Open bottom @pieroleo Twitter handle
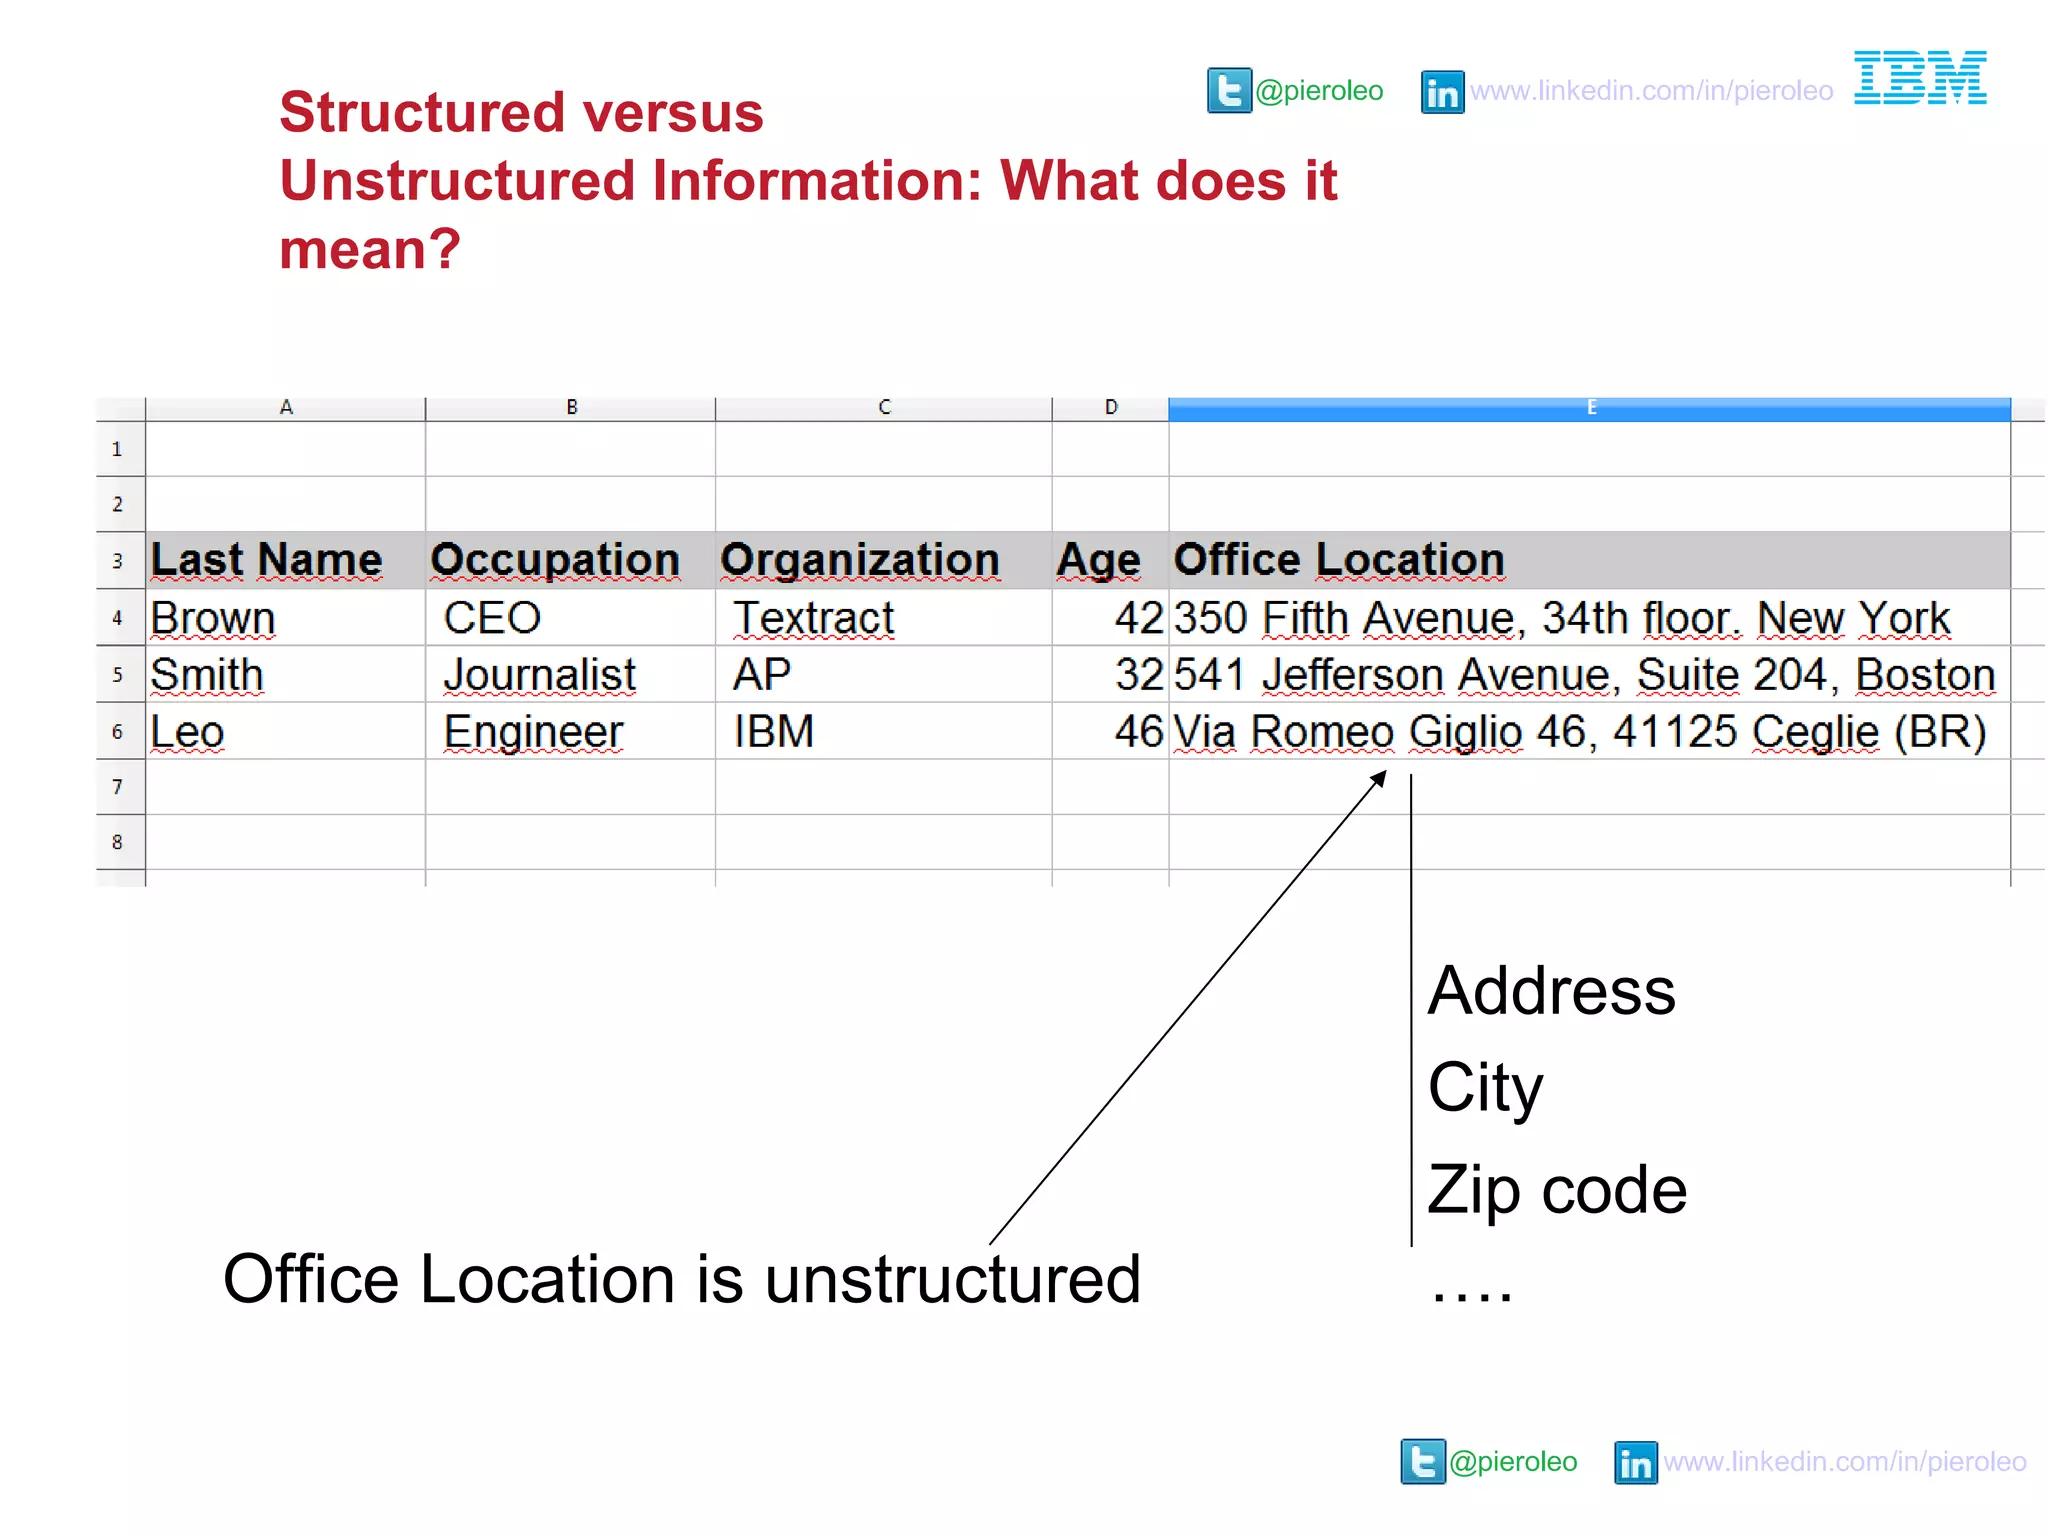2048x1536 pixels. [1513, 1461]
